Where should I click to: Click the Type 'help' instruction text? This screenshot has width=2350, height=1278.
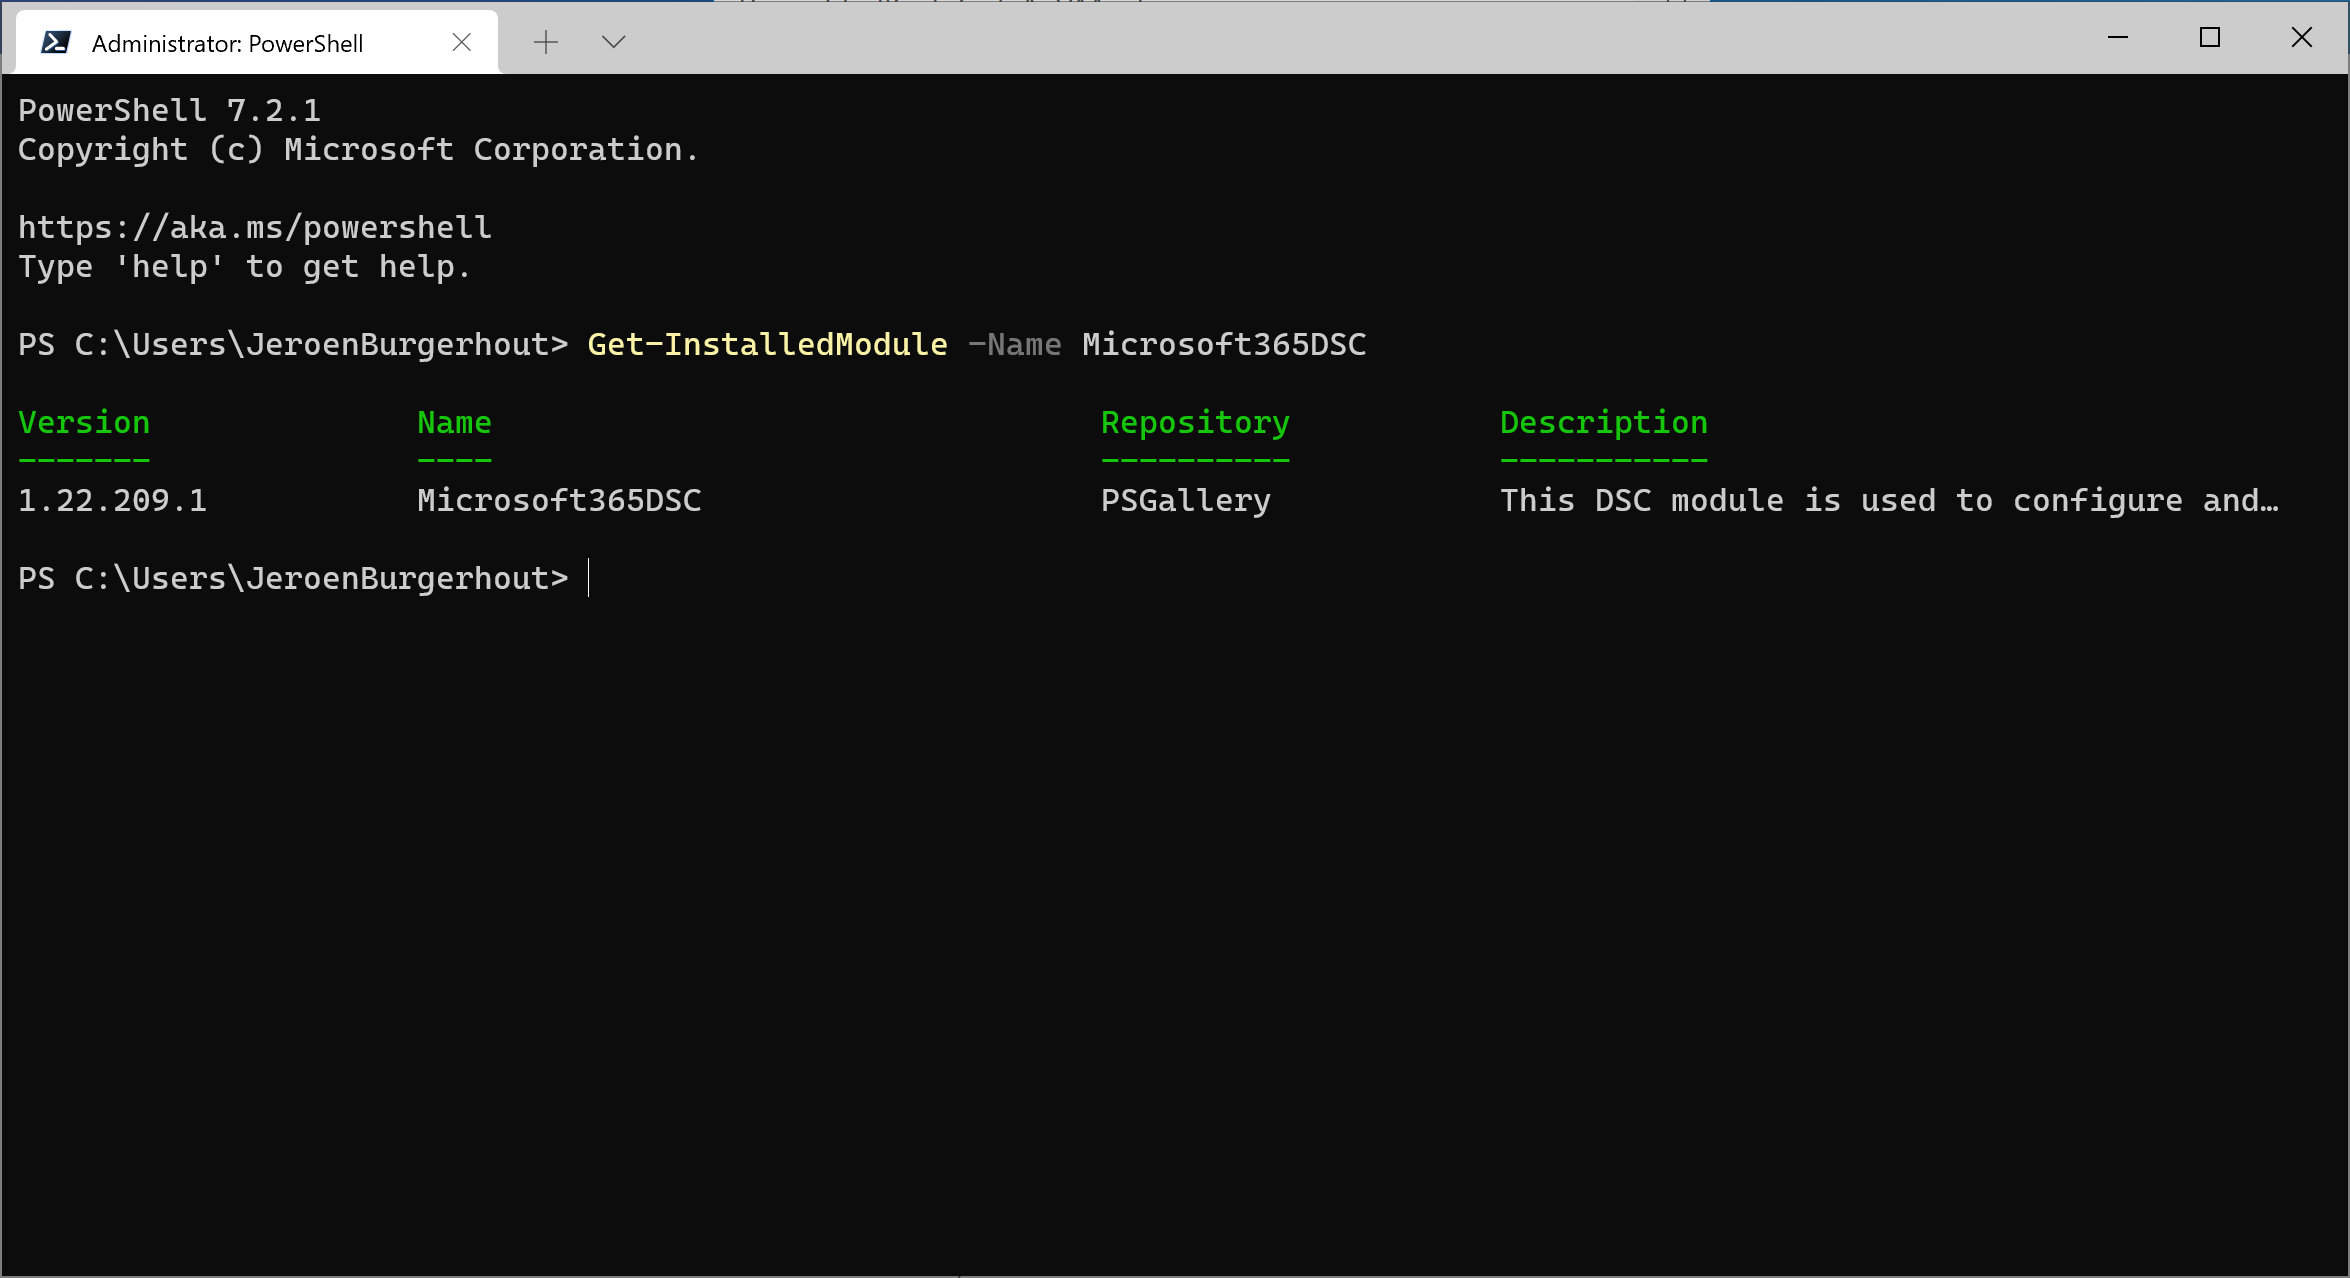click(243, 266)
